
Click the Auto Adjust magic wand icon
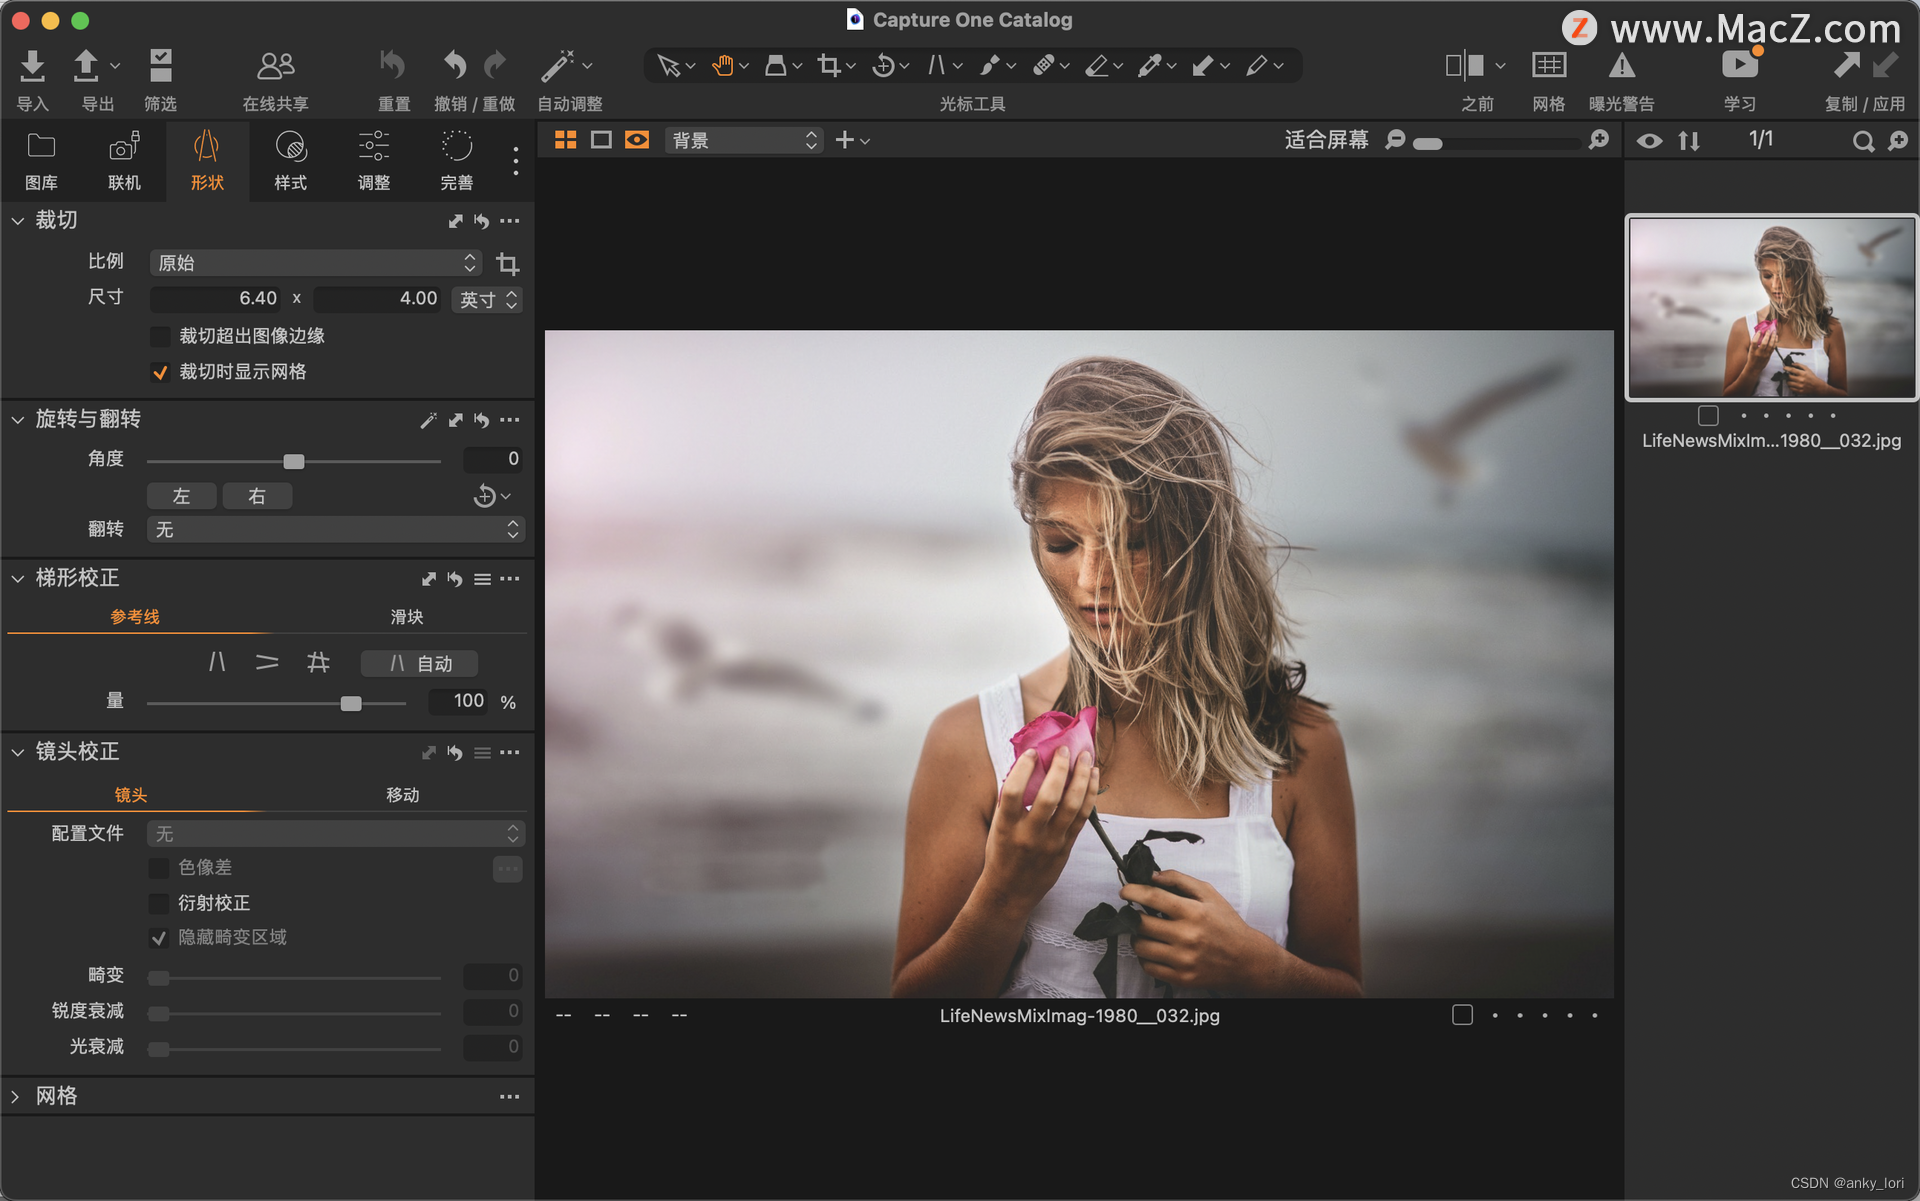click(x=557, y=66)
